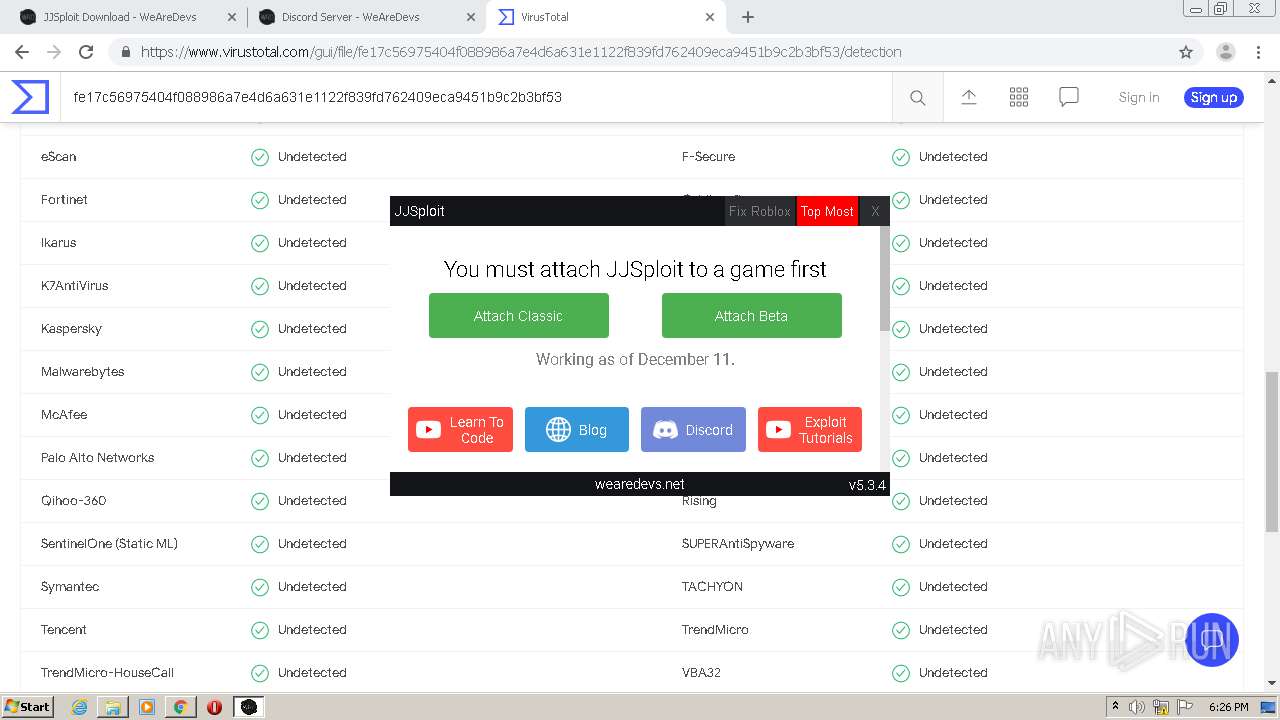Click the VirusTotal hash search field
1280x720 pixels.
pos(476,97)
